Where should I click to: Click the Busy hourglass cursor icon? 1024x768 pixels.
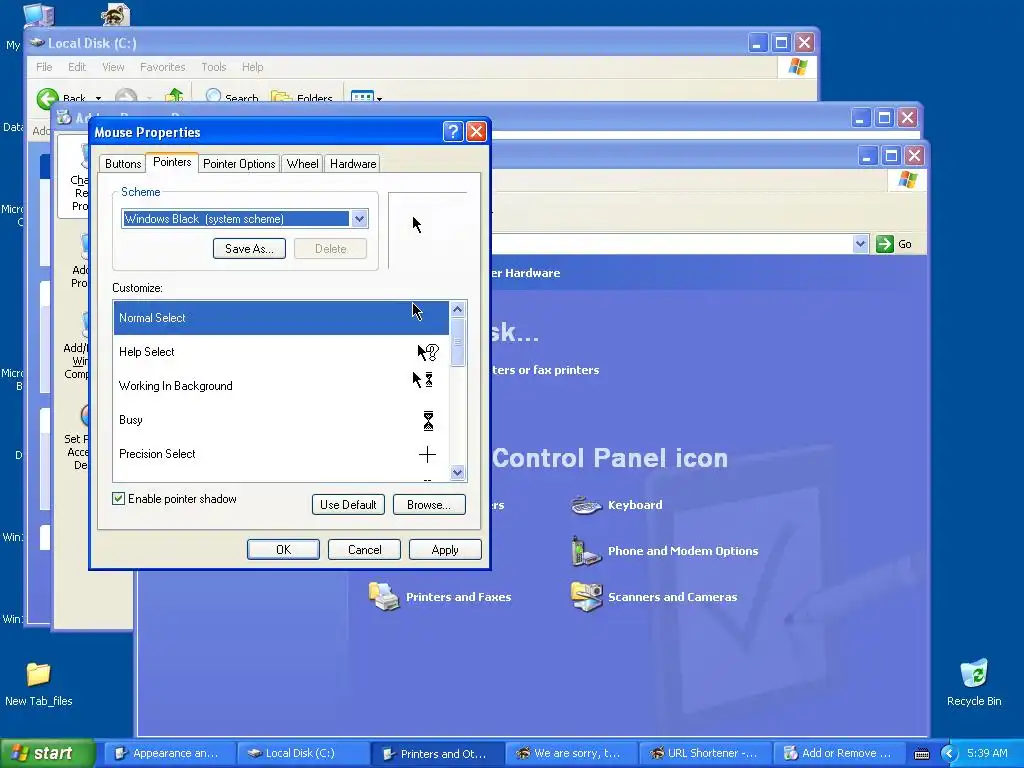click(x=428, y=421)
